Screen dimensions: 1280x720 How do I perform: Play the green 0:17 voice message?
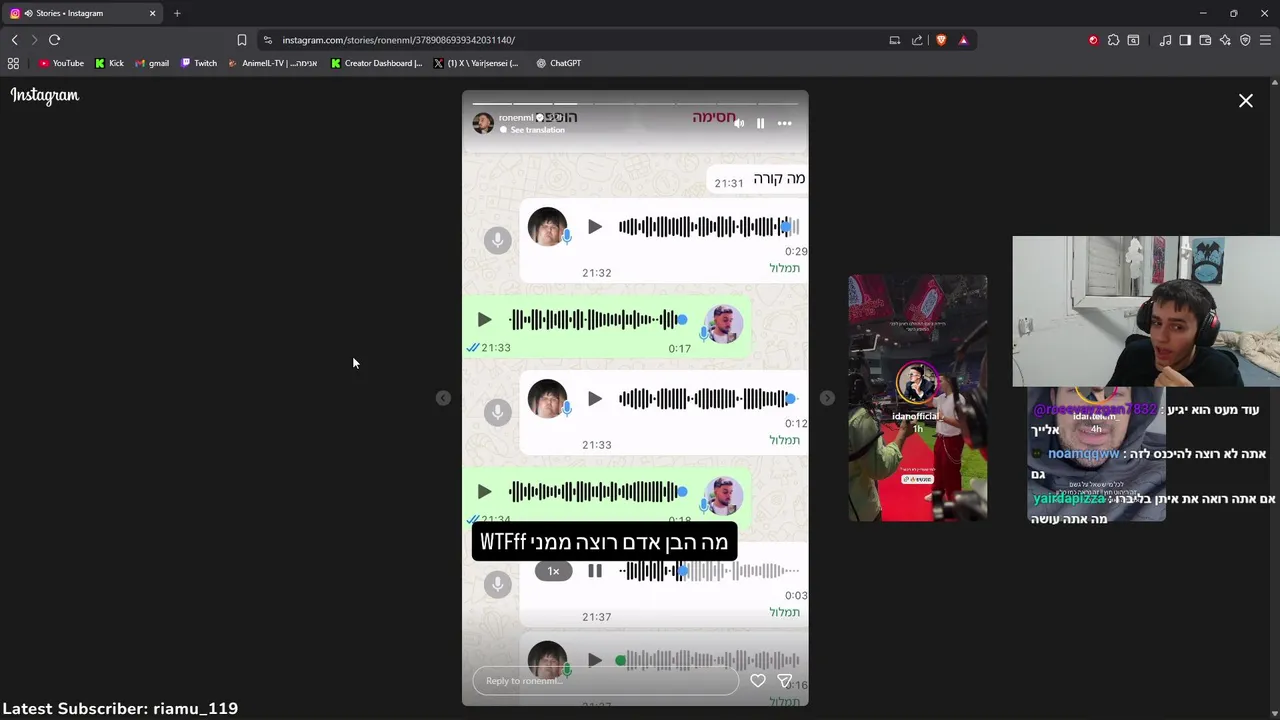pos(484,320)
